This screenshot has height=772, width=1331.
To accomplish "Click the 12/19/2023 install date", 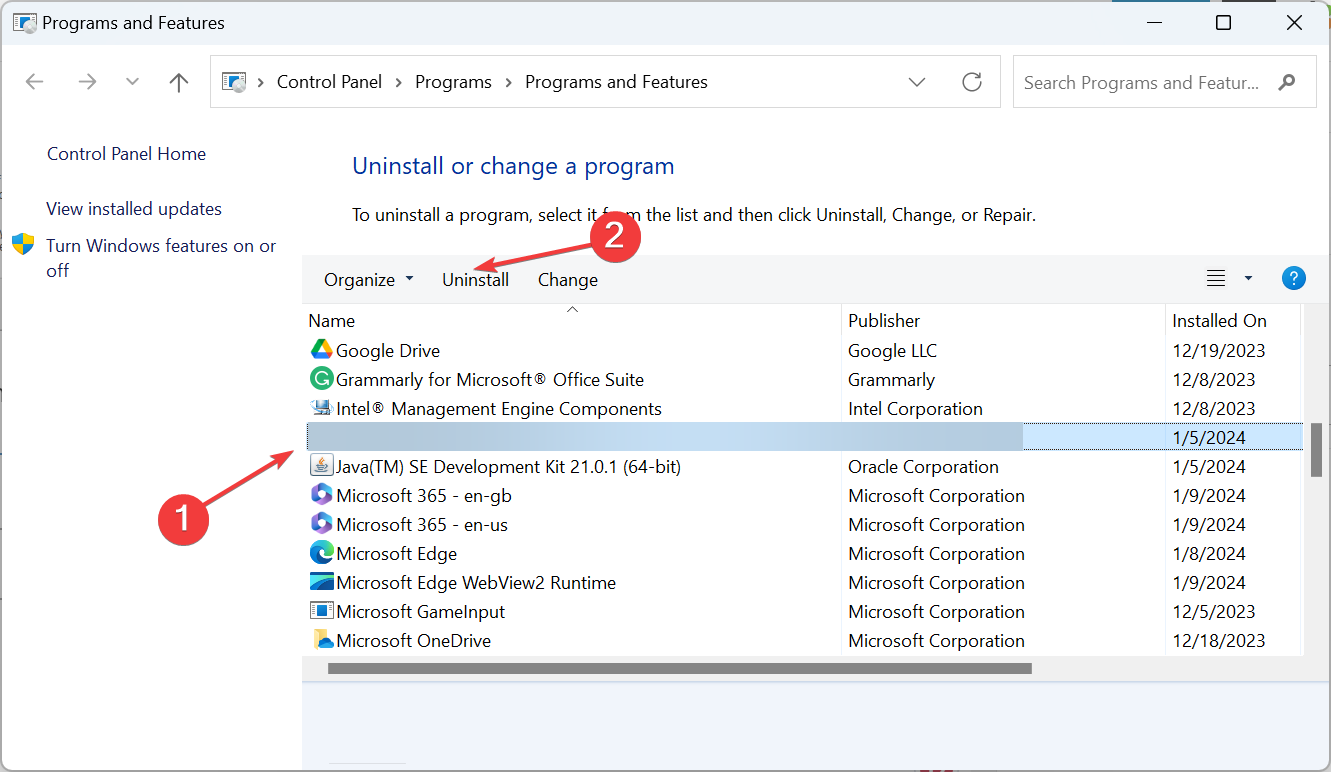I will coord(1218,351).
